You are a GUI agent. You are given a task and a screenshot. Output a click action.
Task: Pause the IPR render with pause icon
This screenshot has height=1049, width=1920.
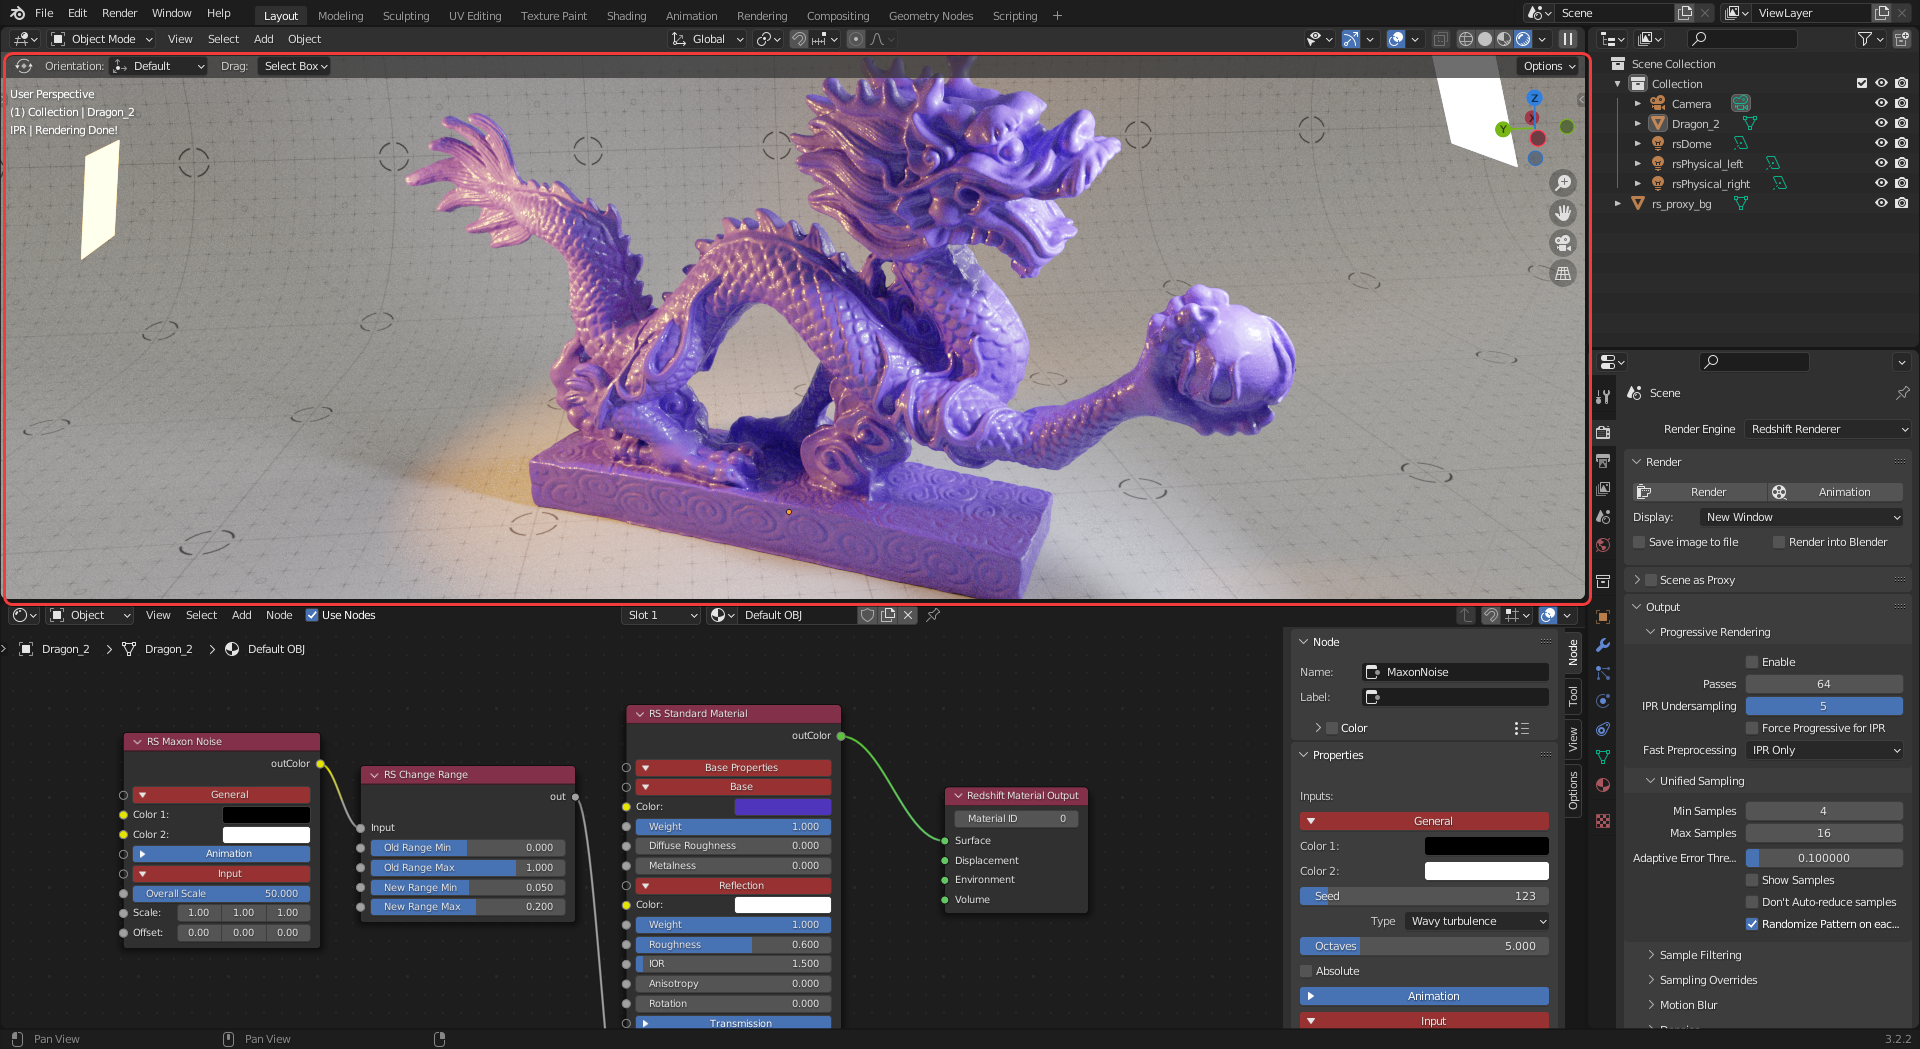pyautogui.click(x=1568, y=39)
